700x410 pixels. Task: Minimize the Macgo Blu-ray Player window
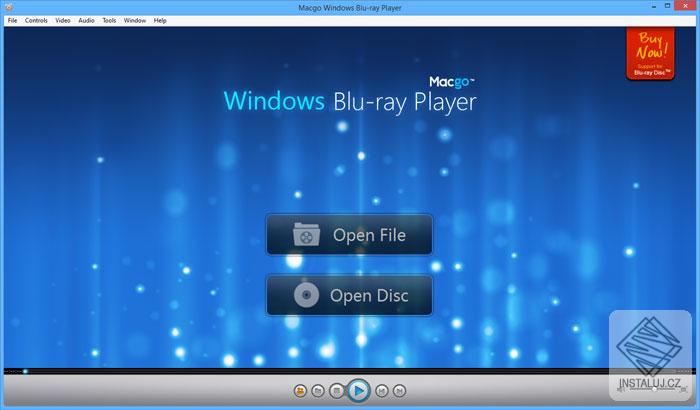coord(653,6)
